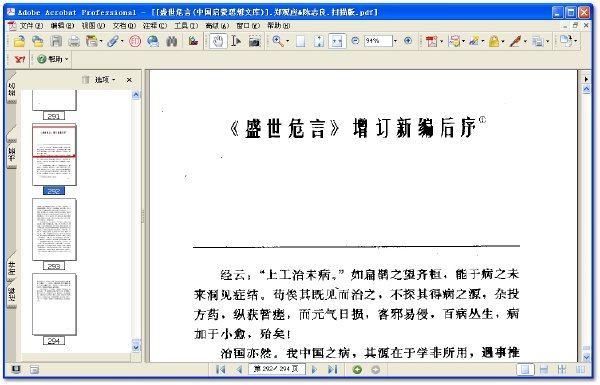Click the page number field 292 / 294
Screen dimensions: 600x385
coord(276,369)
